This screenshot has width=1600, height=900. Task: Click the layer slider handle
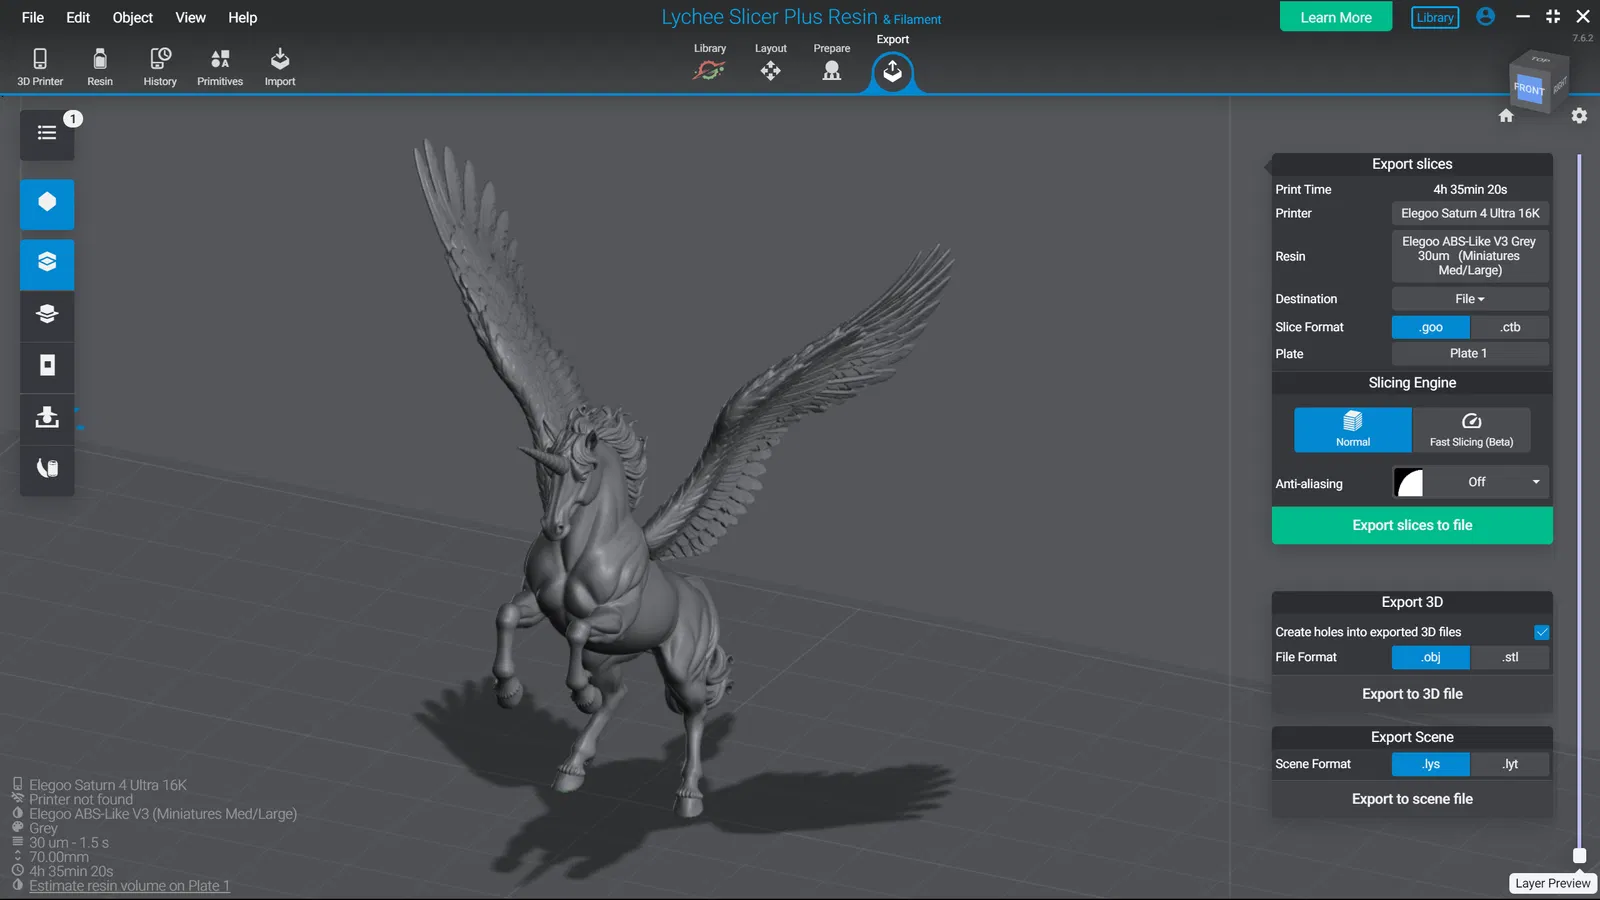point(1579,856)
